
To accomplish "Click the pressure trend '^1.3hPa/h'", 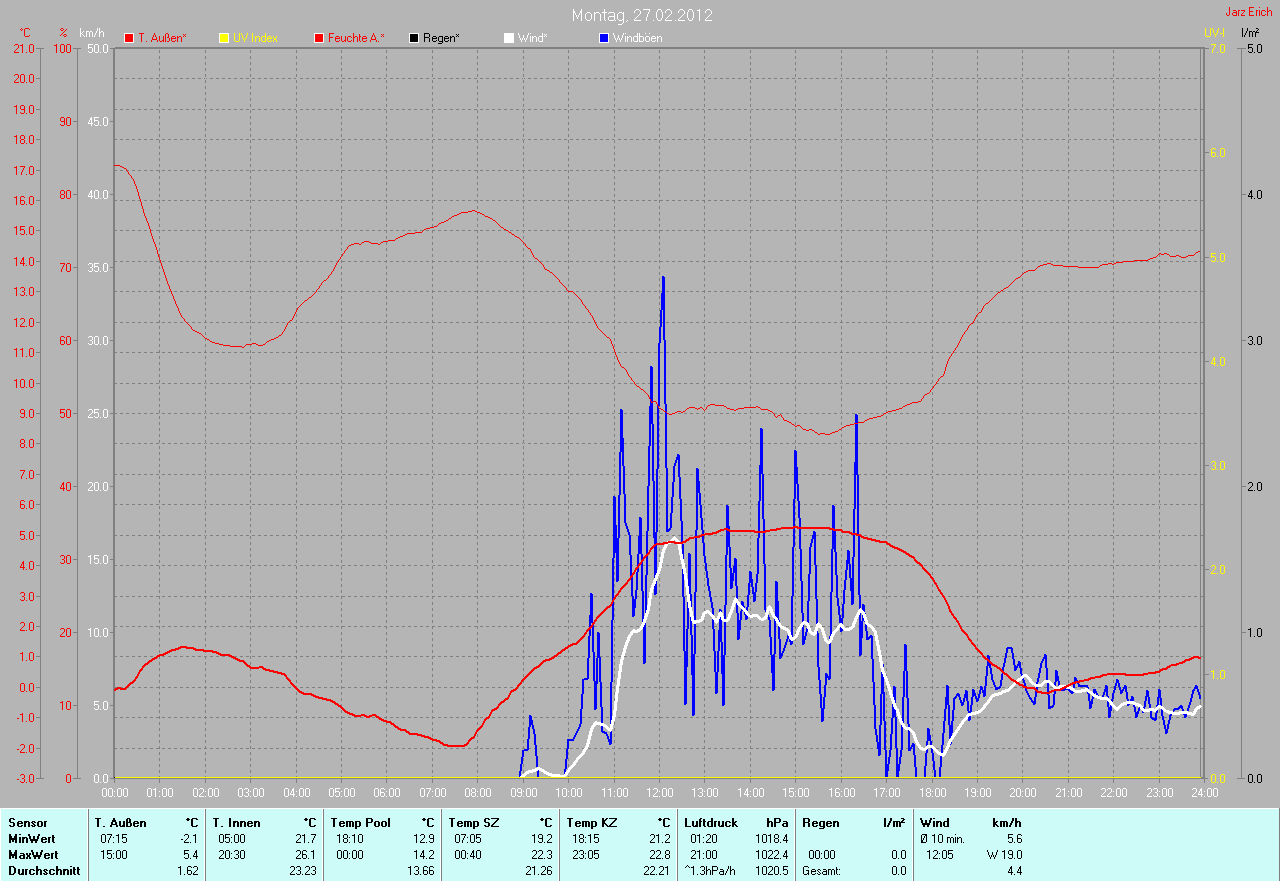I will 708,871.
